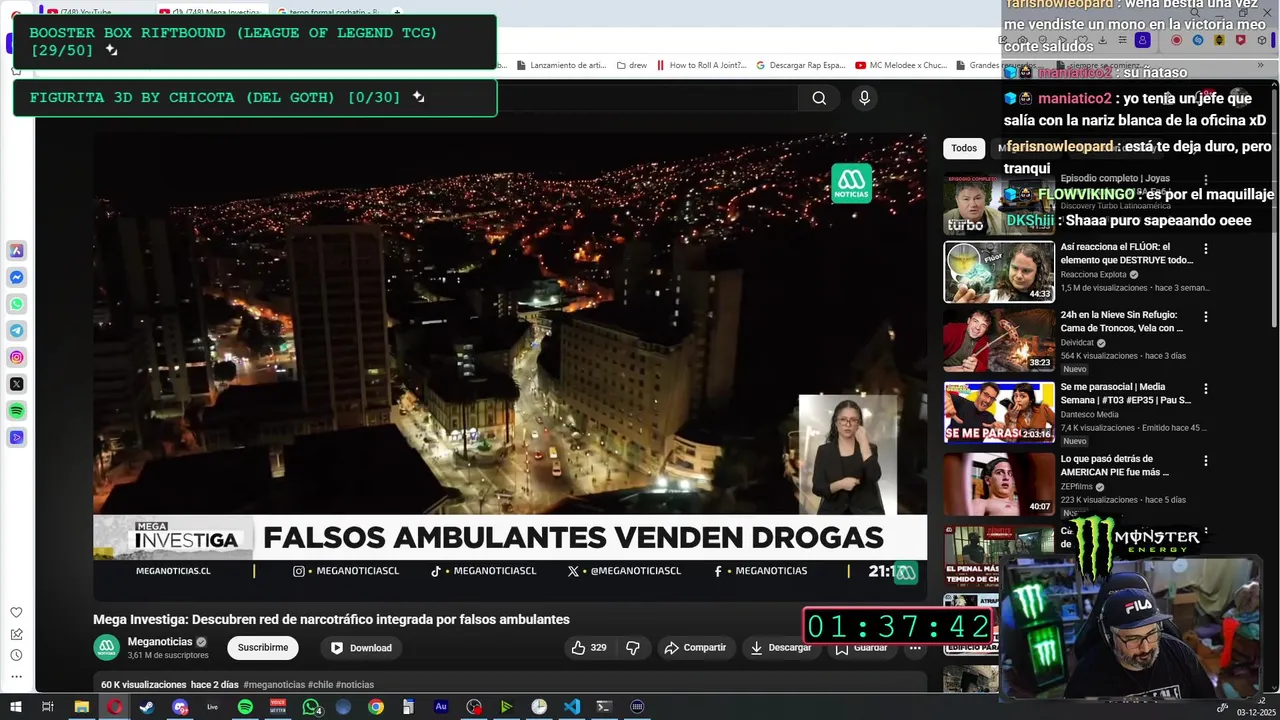Open Telegram in the Opera sidebar
1280x720 pixels.
(17, 331)
